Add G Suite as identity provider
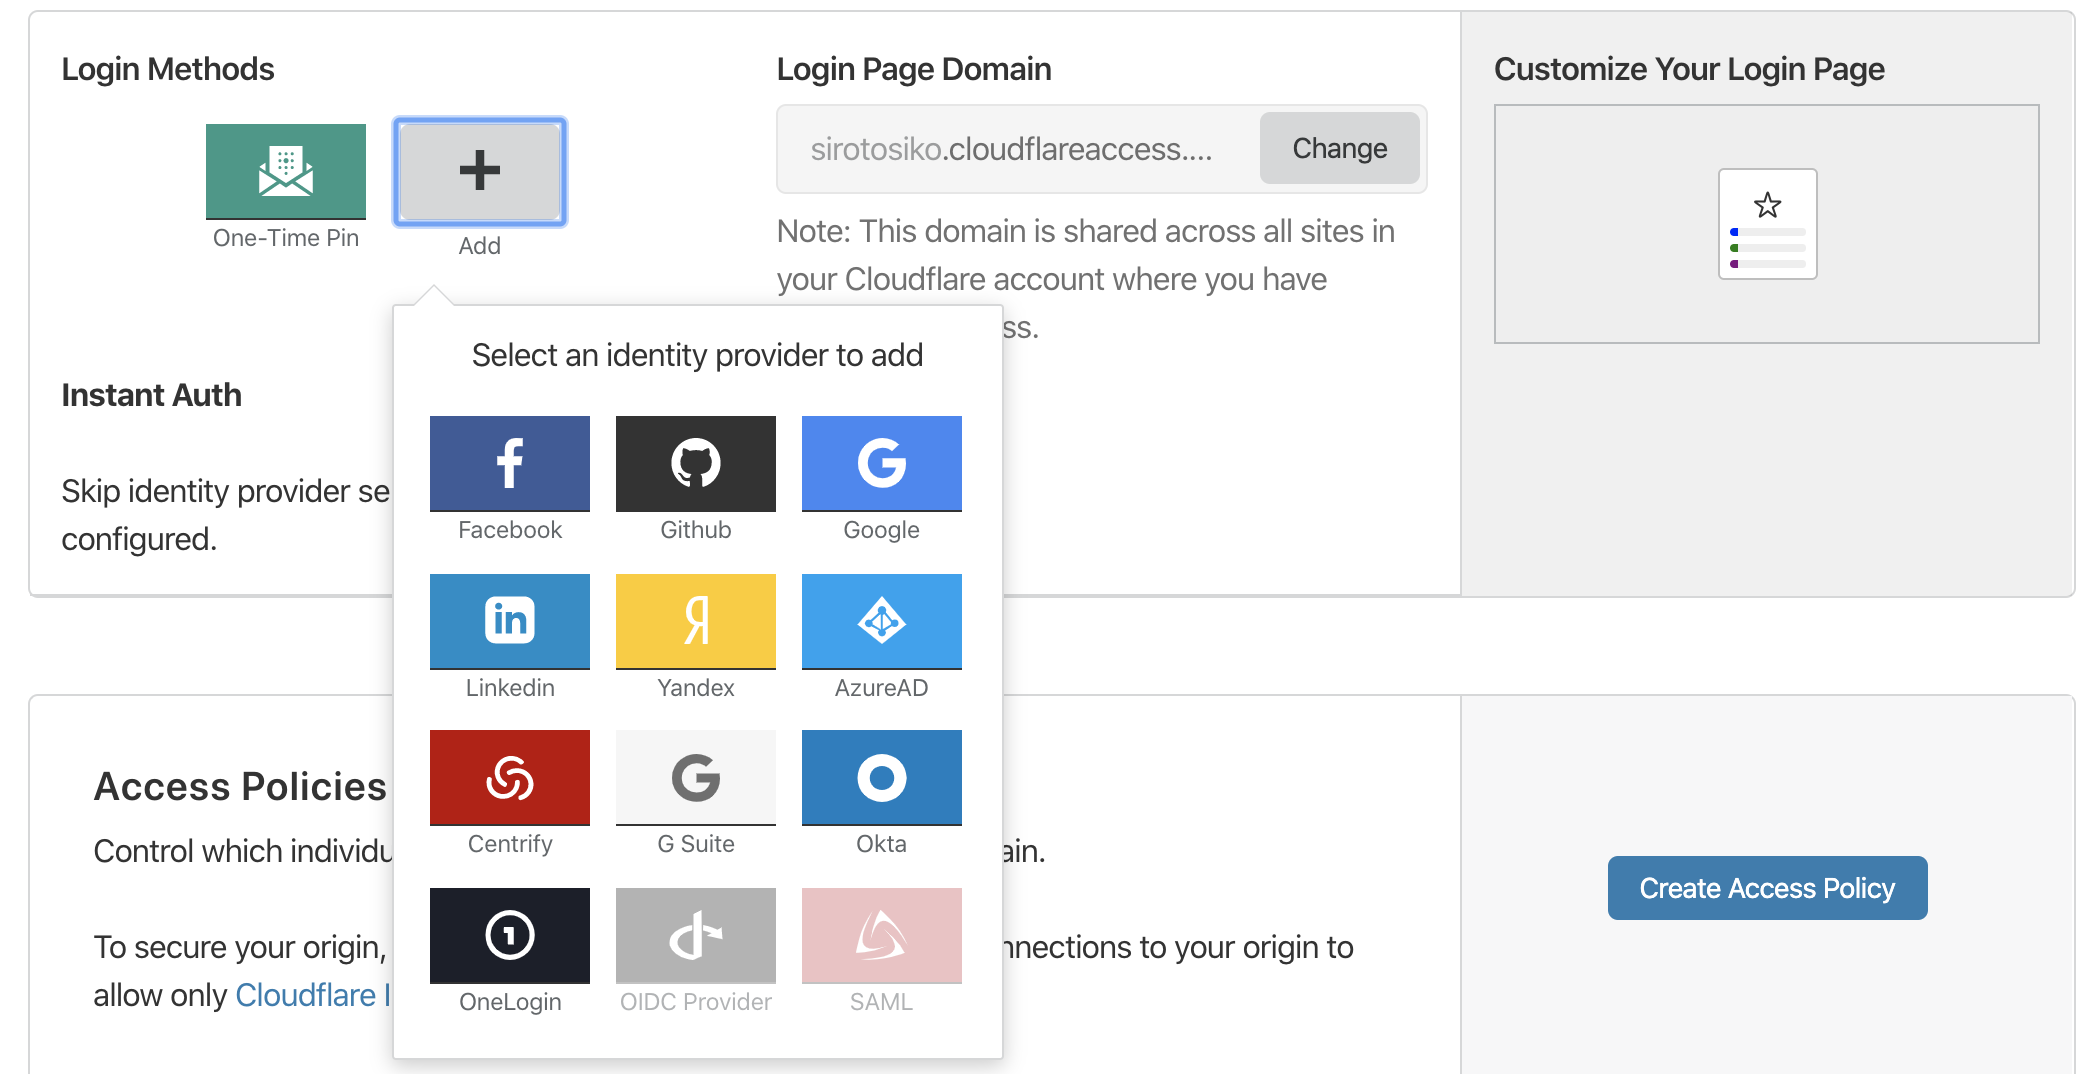 [696, 778]
